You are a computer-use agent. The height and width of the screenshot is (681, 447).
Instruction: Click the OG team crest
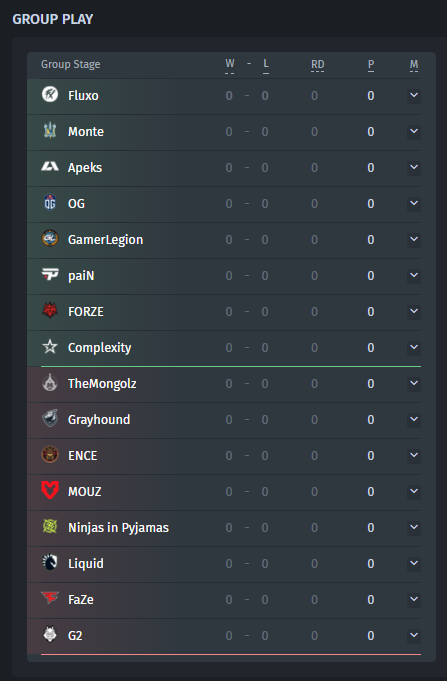[x=50, y=202]
